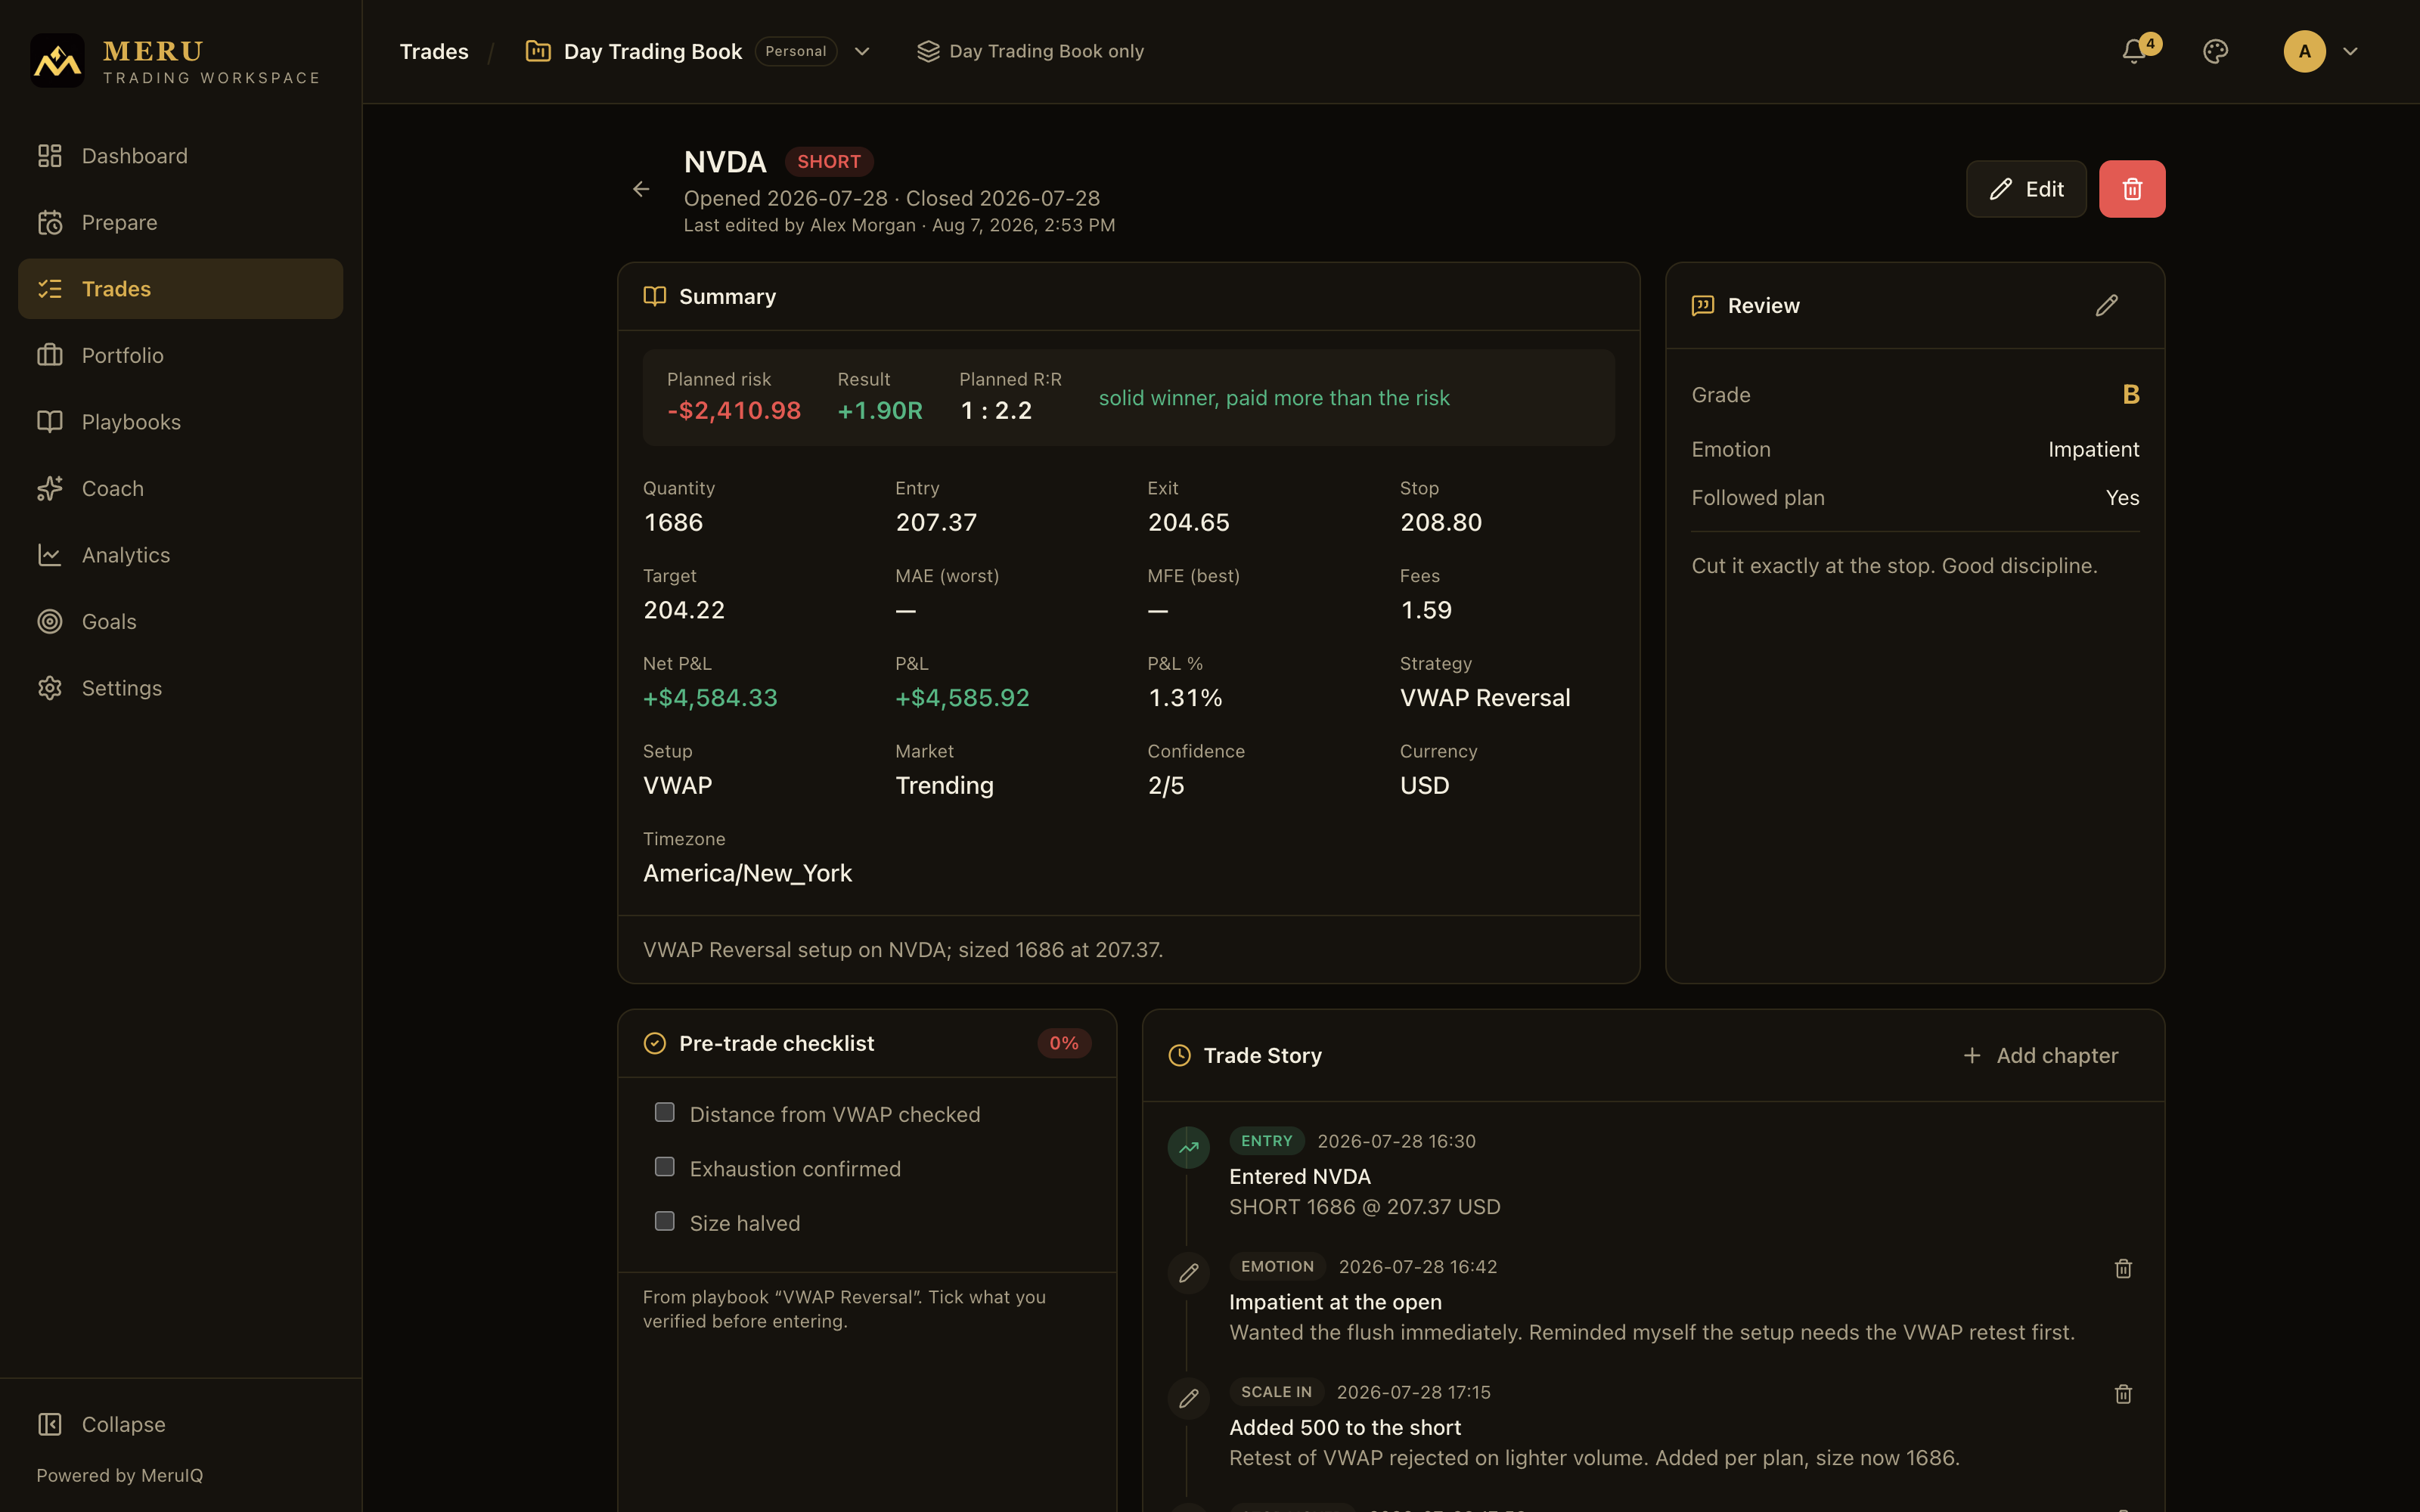Click the Stop value 208.80
Image resolution: width=2420 pixels, height=1512 pixels.
(1441, 522)
